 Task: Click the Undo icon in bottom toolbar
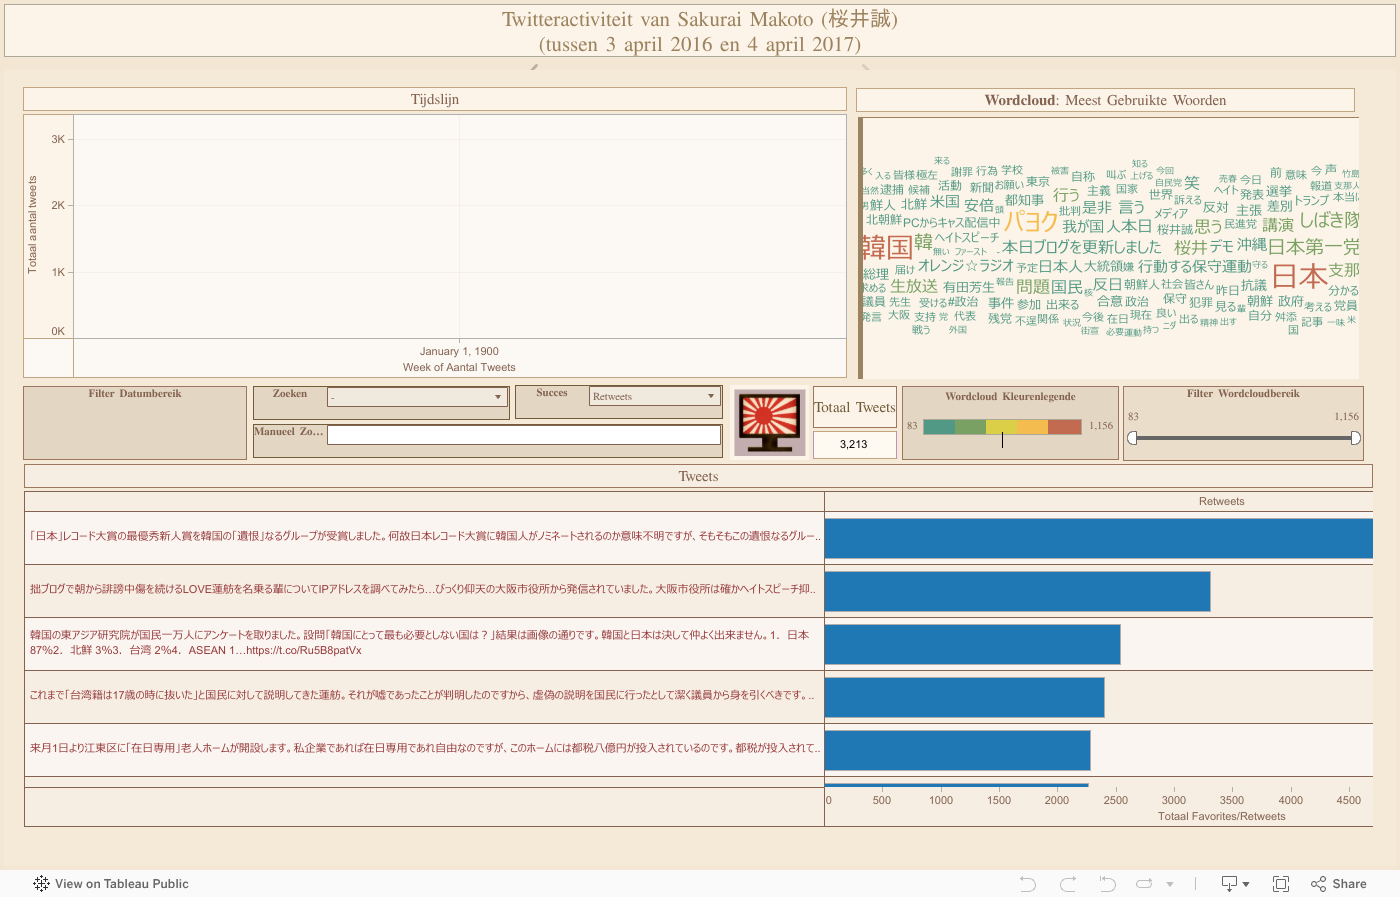[1027, 884]
